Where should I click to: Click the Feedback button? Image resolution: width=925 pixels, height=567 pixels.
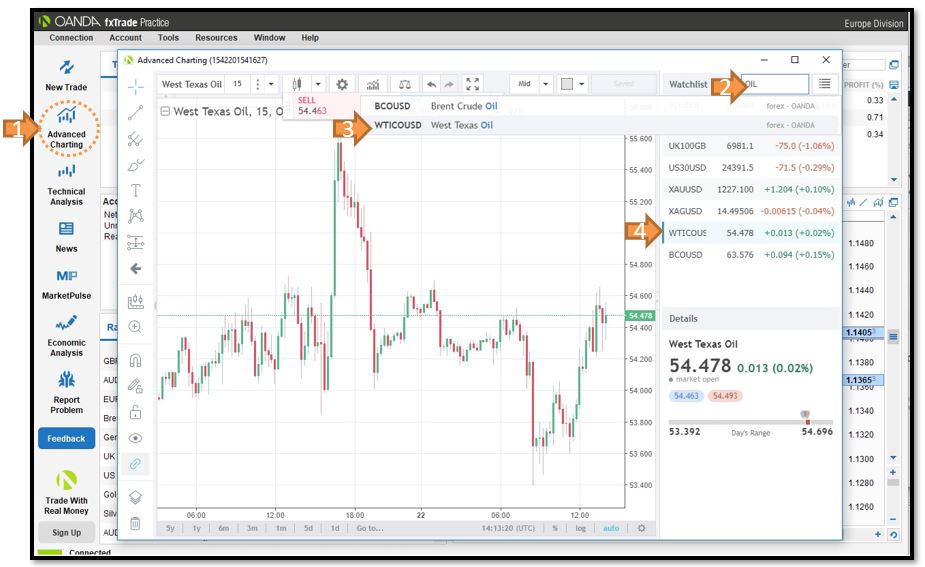point(66,438)
